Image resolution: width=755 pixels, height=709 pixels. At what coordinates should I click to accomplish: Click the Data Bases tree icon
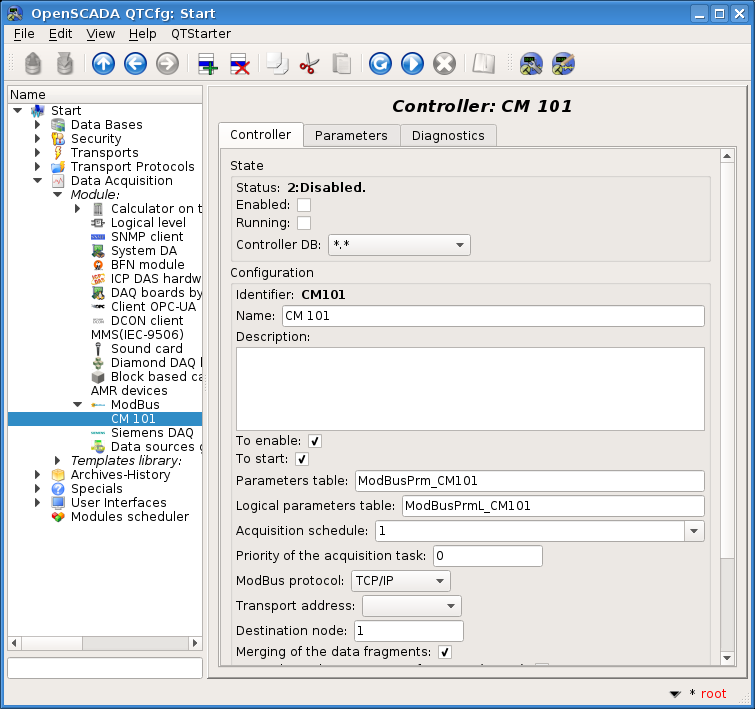pyautogui.click(x=58, y=125)
